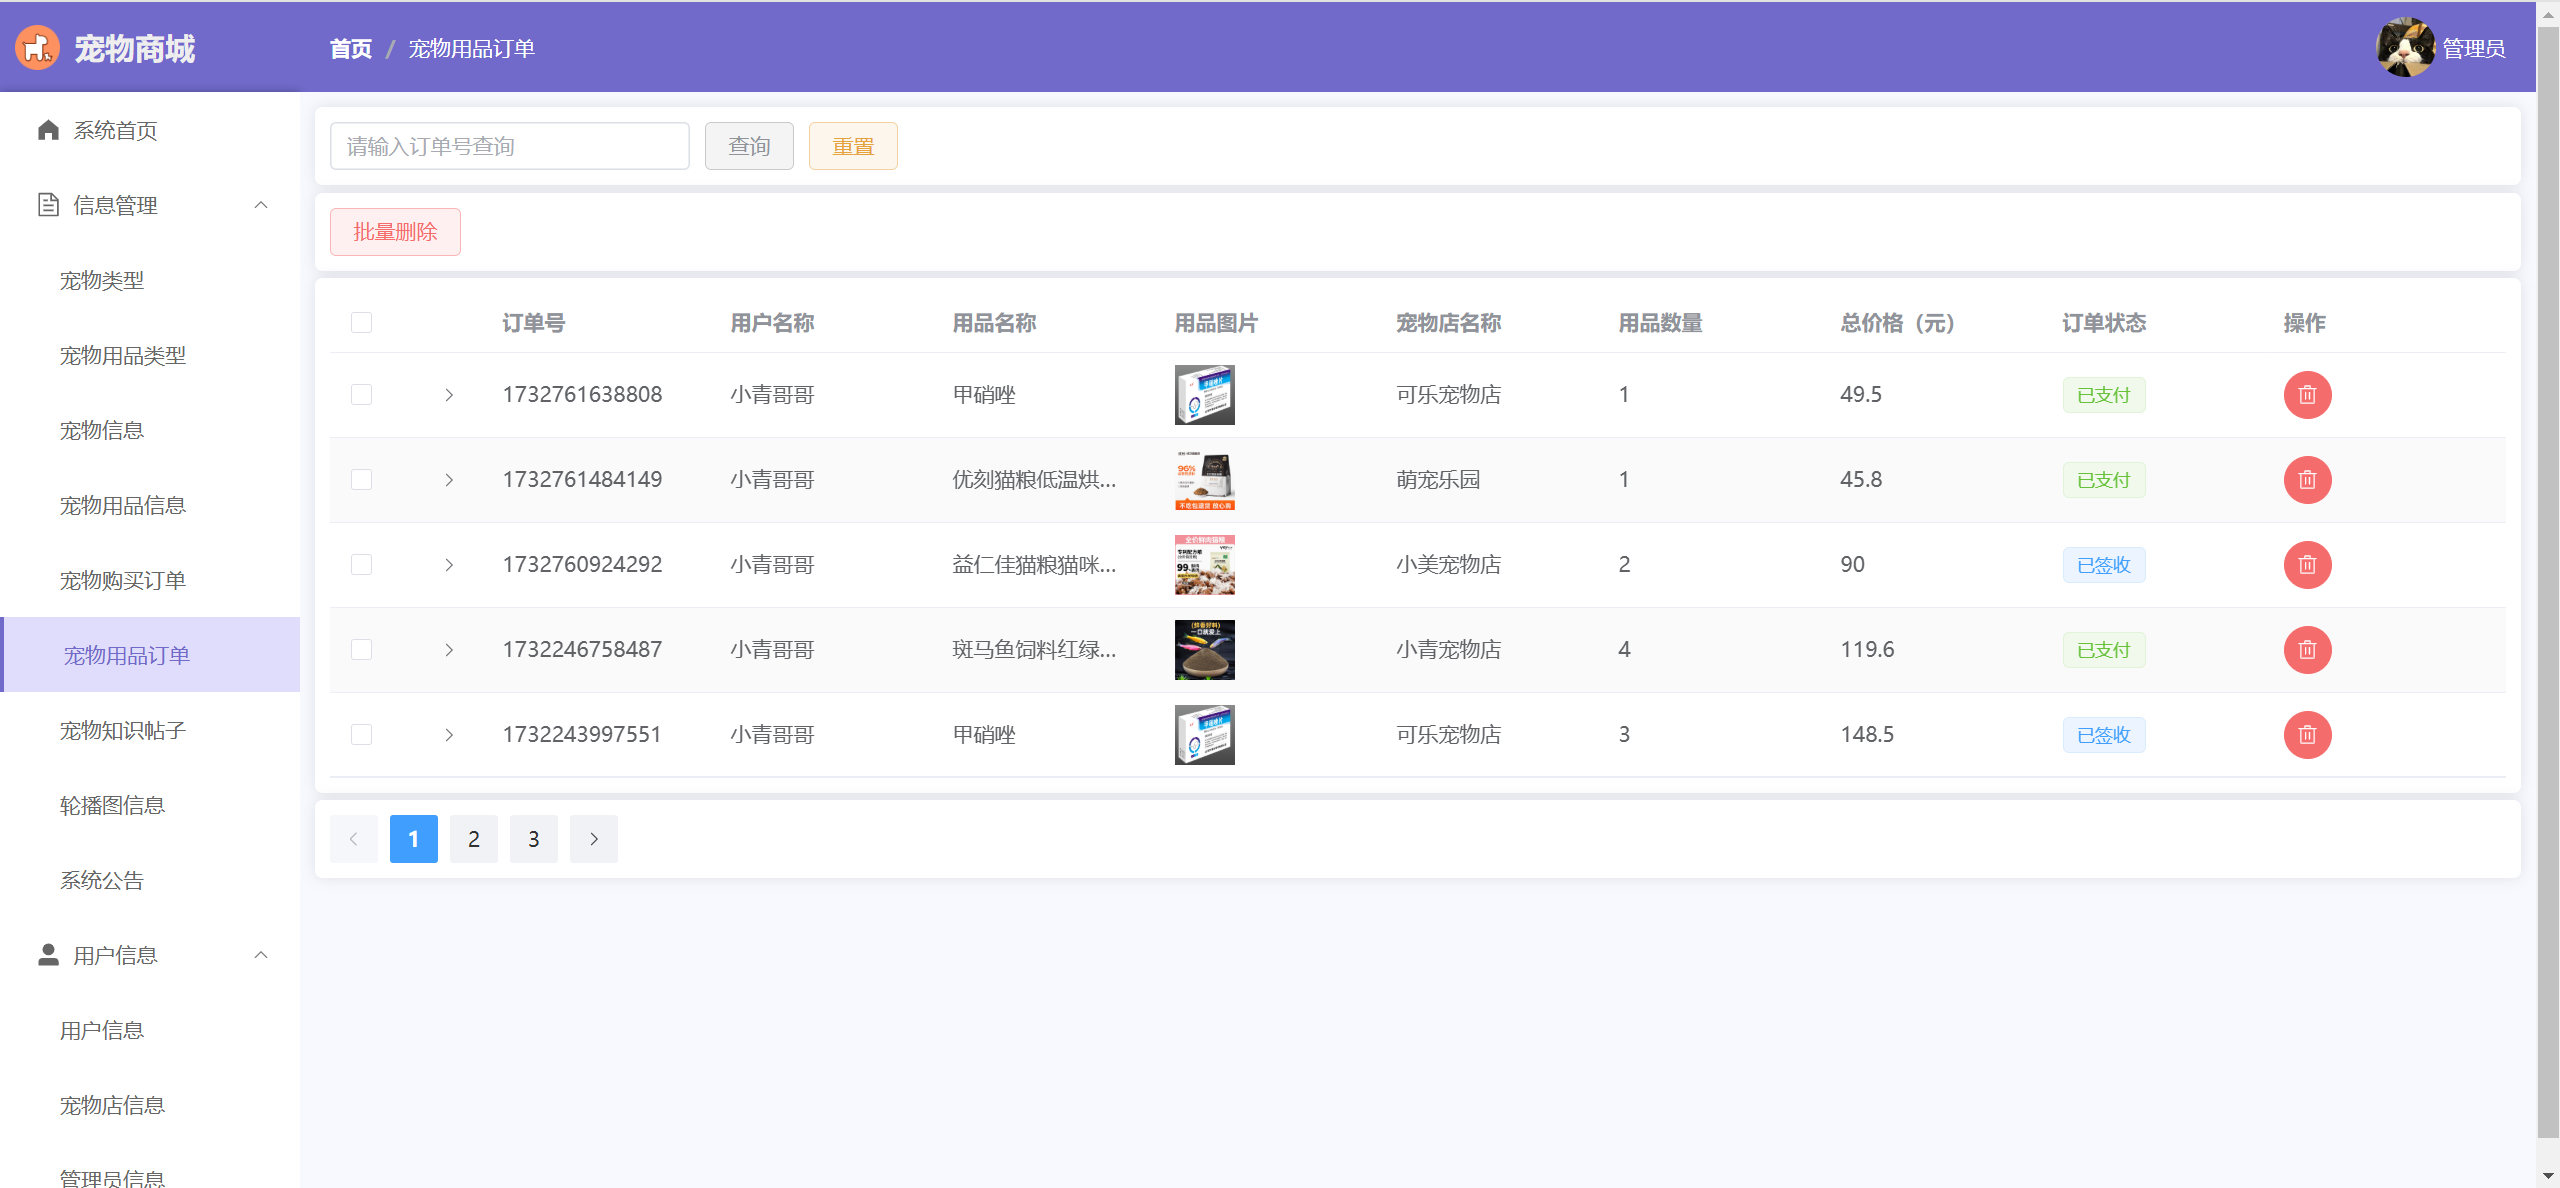Click the administrator avatar image
Viewport: 2560px width, 1188px height.
click(x=2404, y=48)
